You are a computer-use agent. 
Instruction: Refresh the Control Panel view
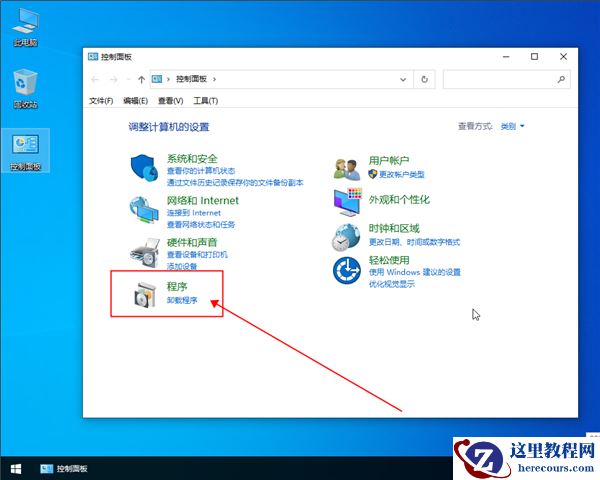(424, 79)
